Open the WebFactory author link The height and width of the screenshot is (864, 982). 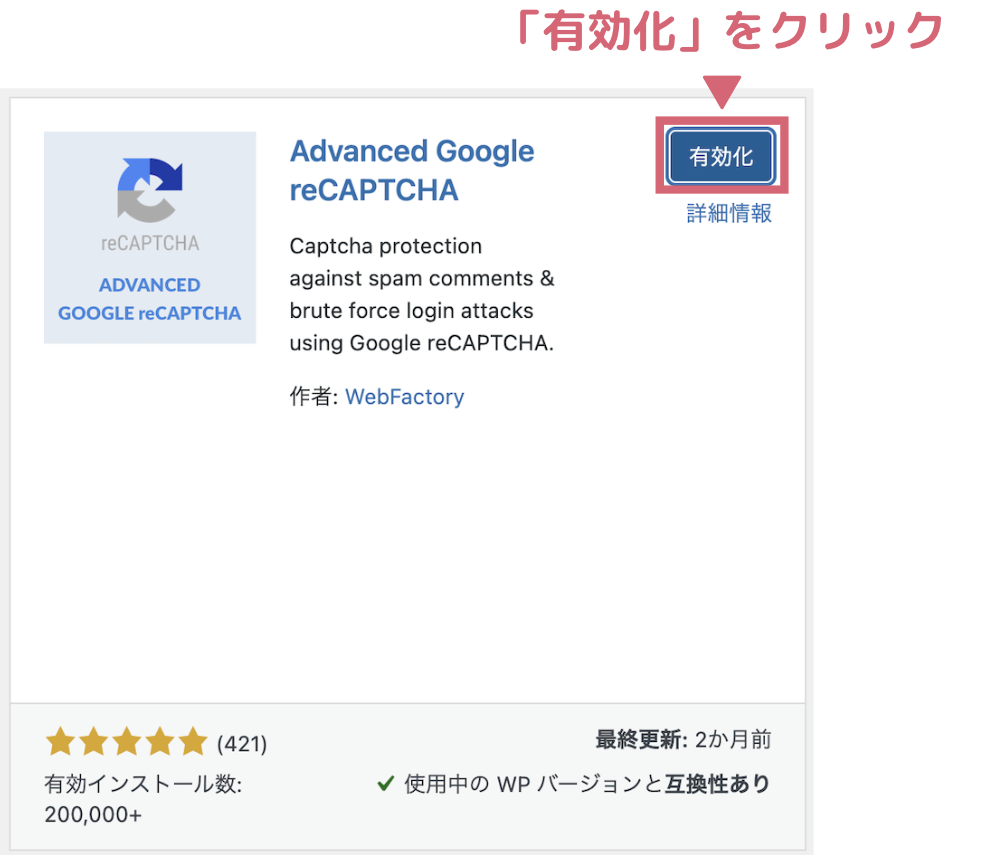coord(405,396)
